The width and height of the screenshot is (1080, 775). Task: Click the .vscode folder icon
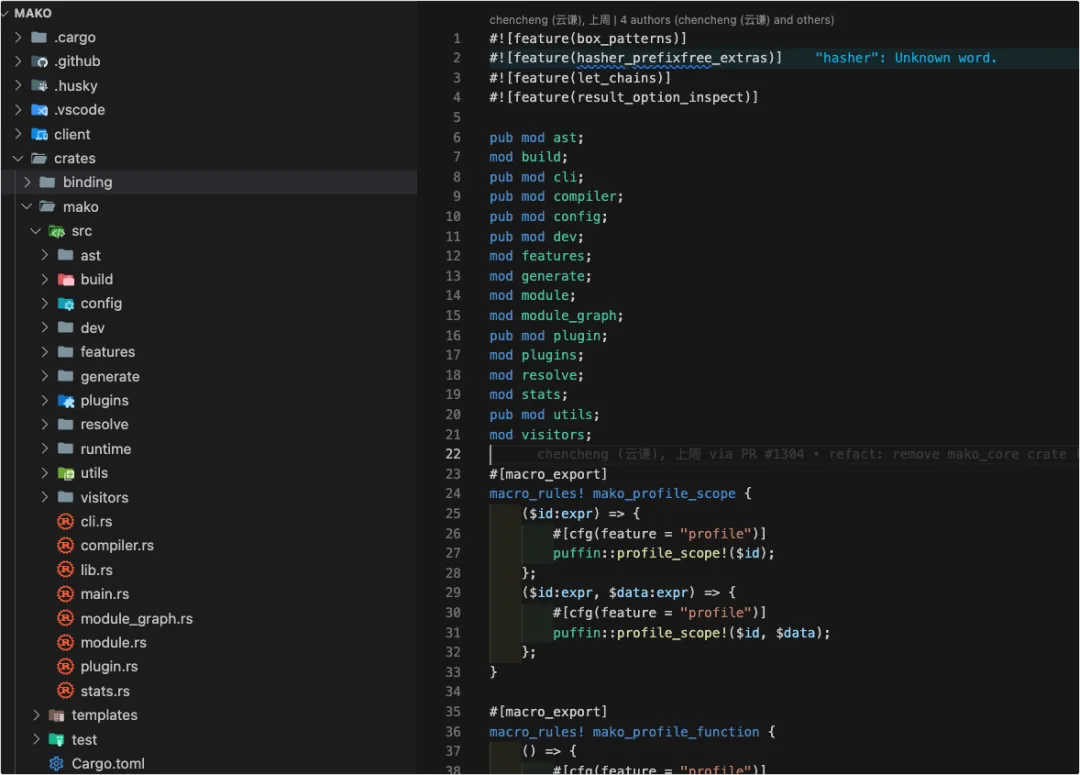[40, 110]
